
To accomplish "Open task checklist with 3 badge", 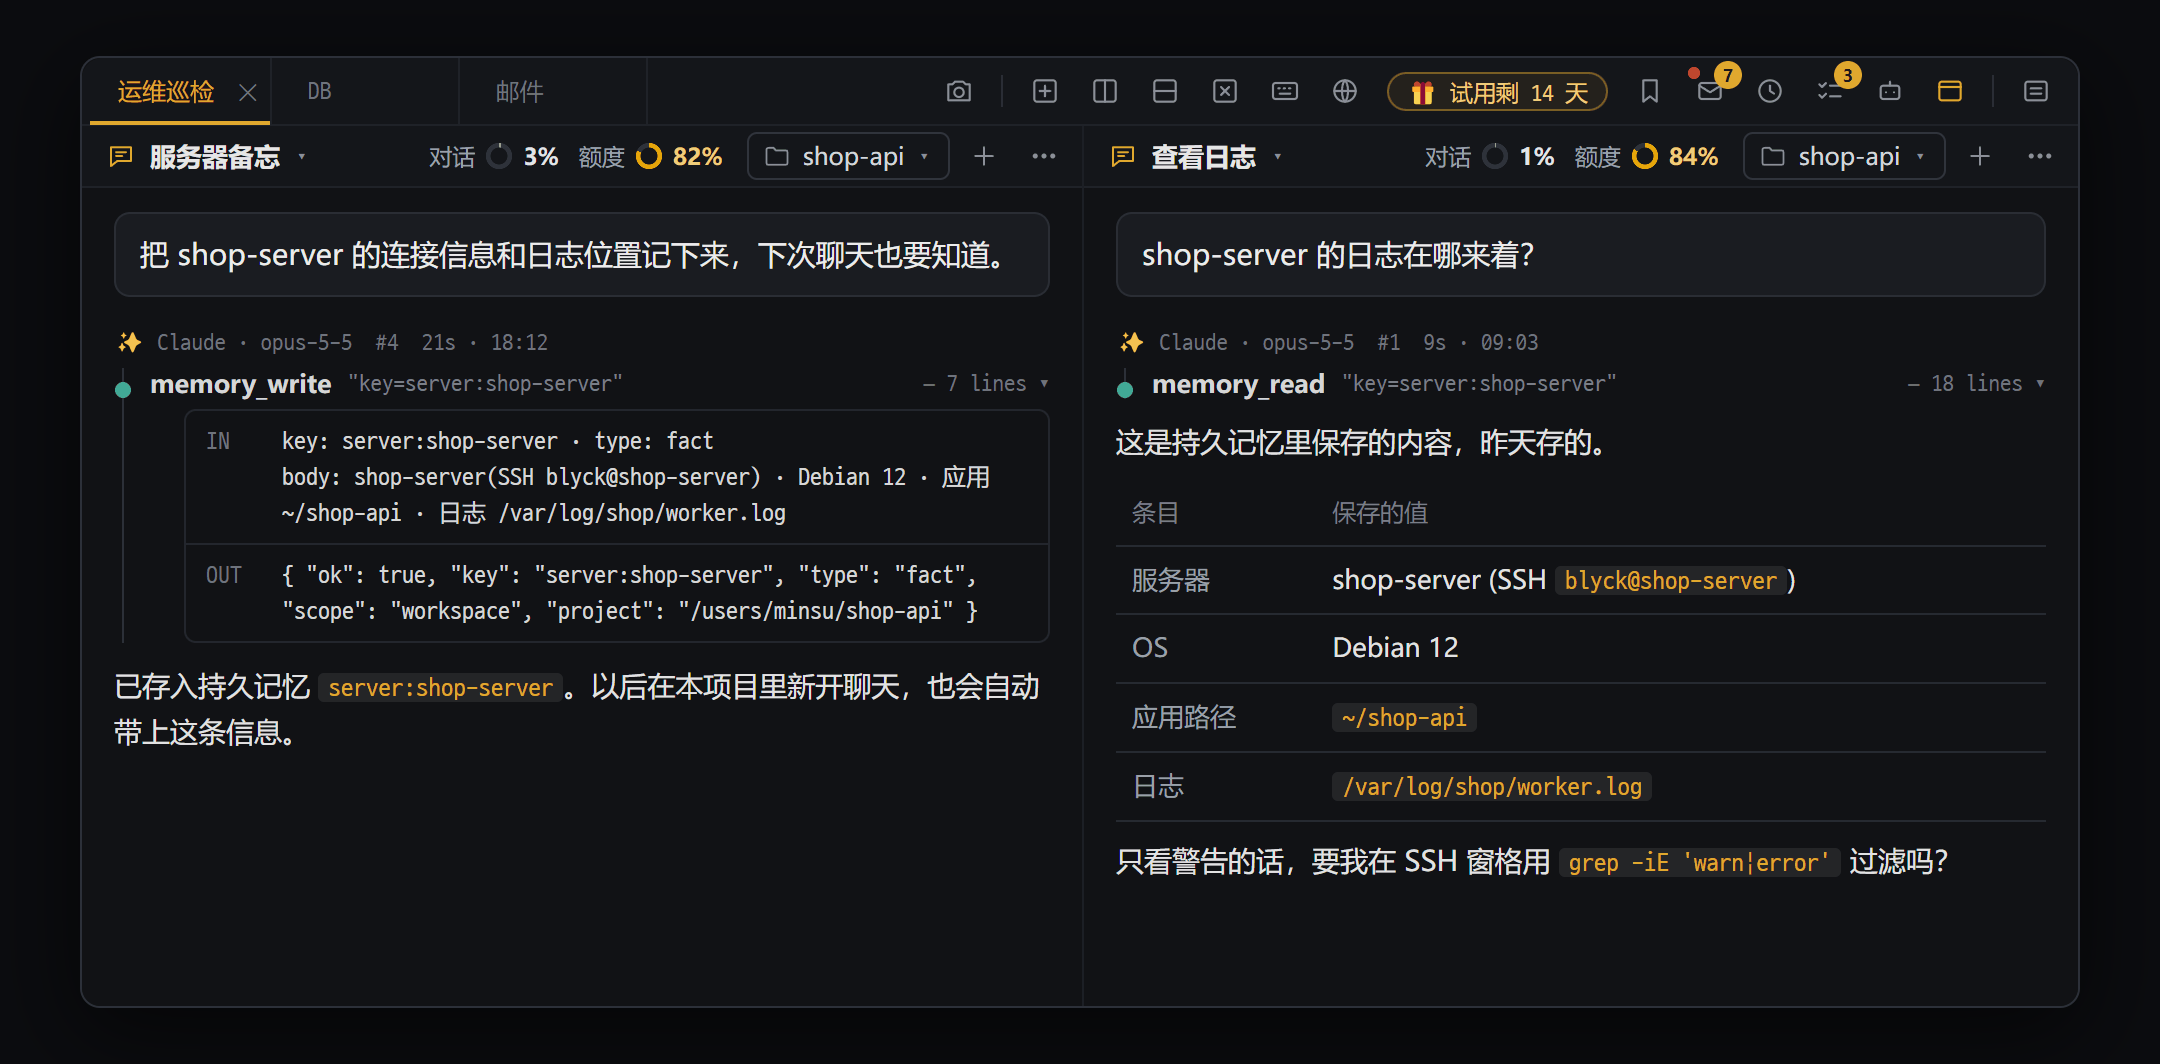I will (x=1829, y=92).
